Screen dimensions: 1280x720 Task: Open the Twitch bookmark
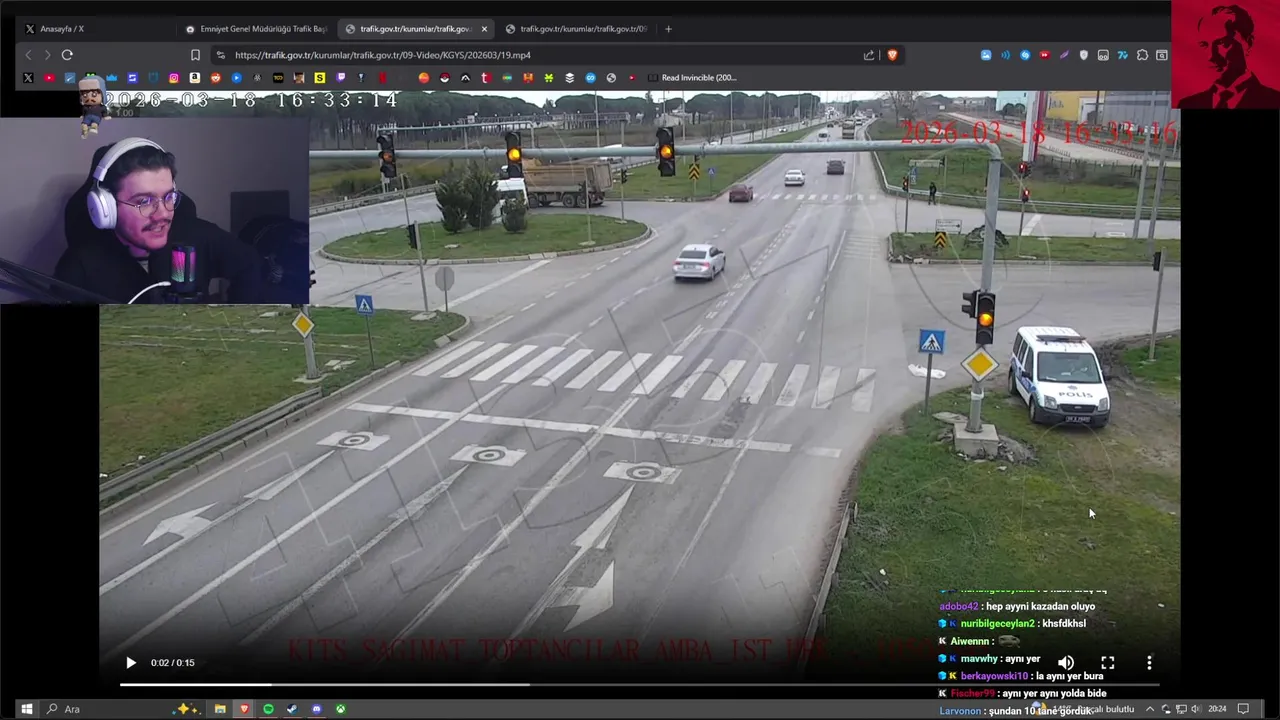click(341, 78)
